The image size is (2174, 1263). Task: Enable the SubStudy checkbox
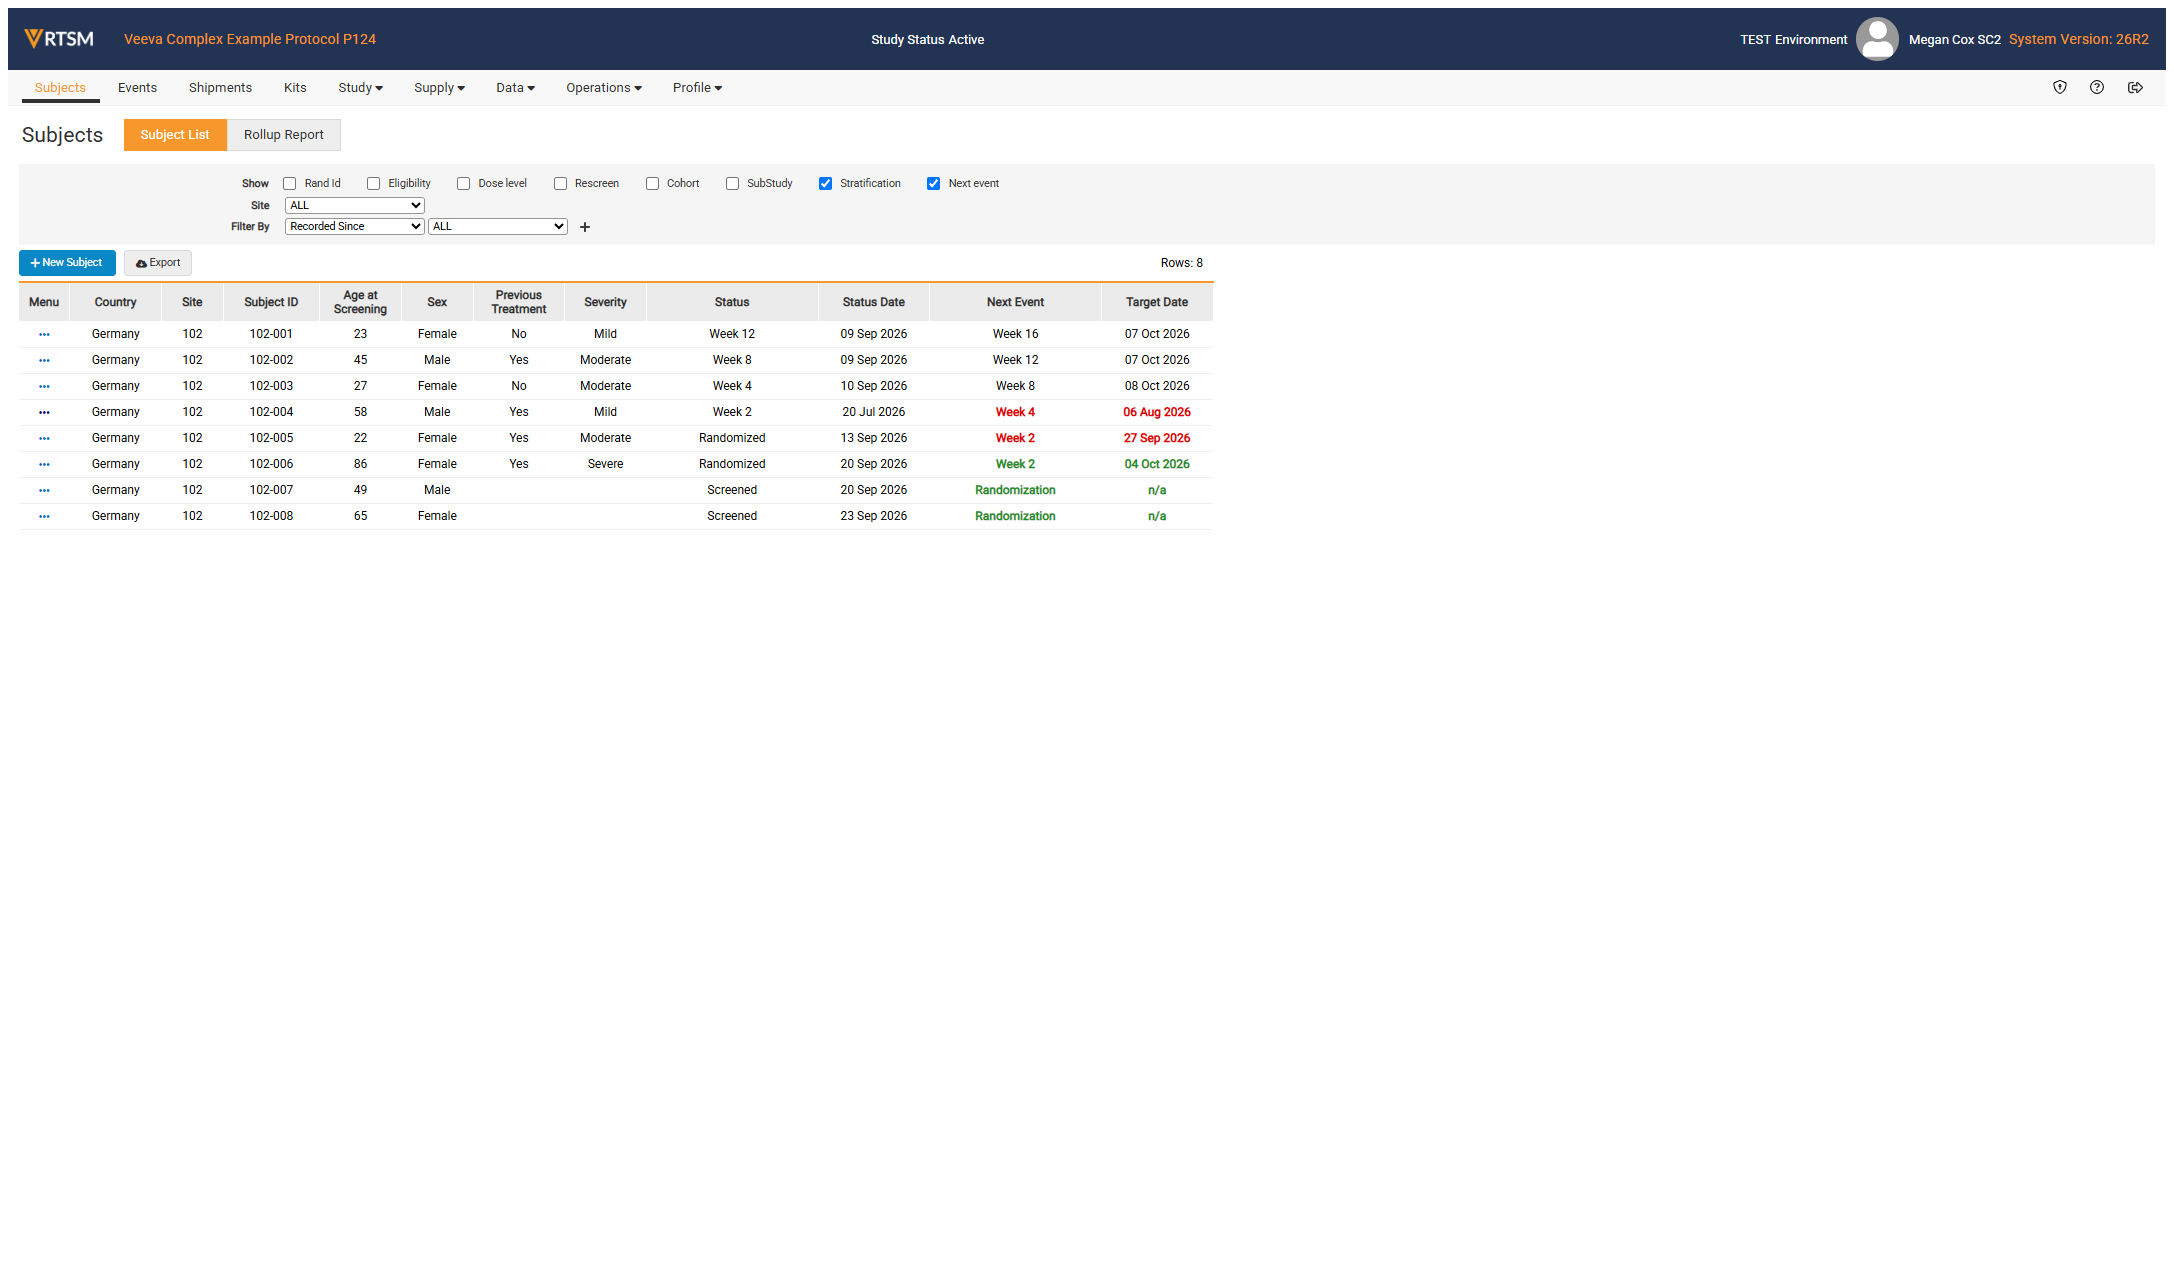733,184
